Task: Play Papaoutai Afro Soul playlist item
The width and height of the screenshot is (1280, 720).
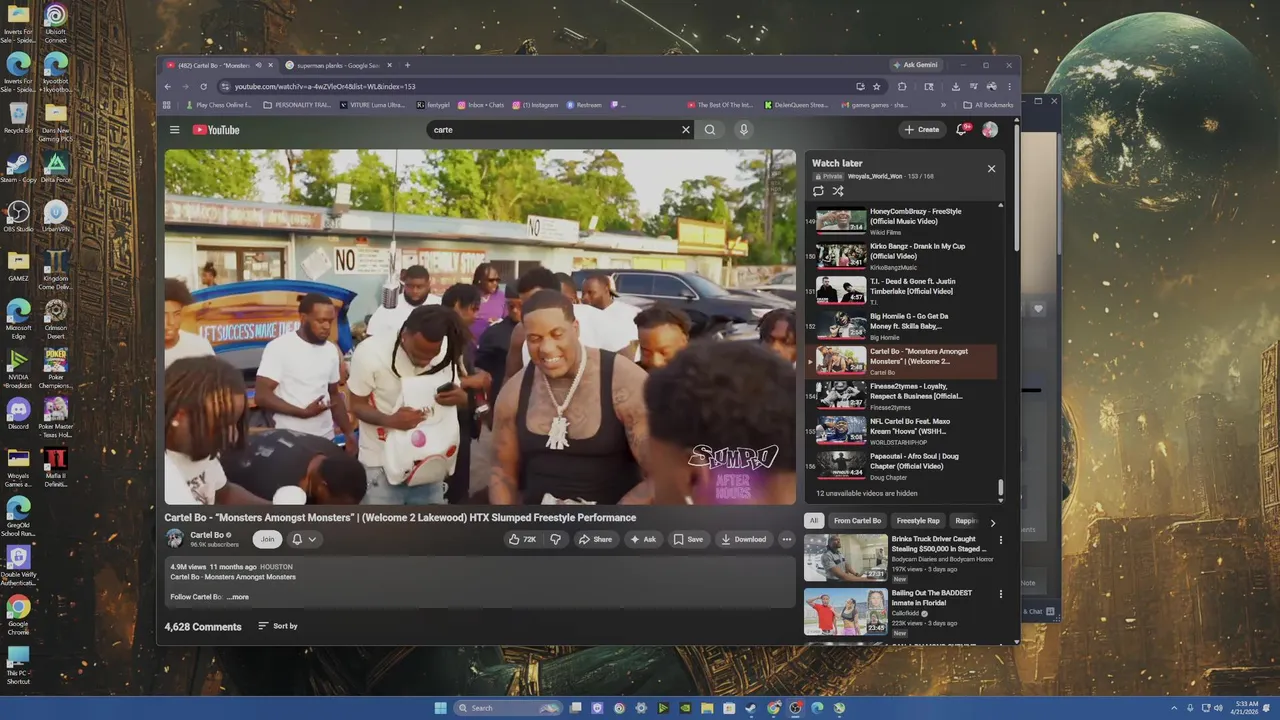Action: pos(900,466)
